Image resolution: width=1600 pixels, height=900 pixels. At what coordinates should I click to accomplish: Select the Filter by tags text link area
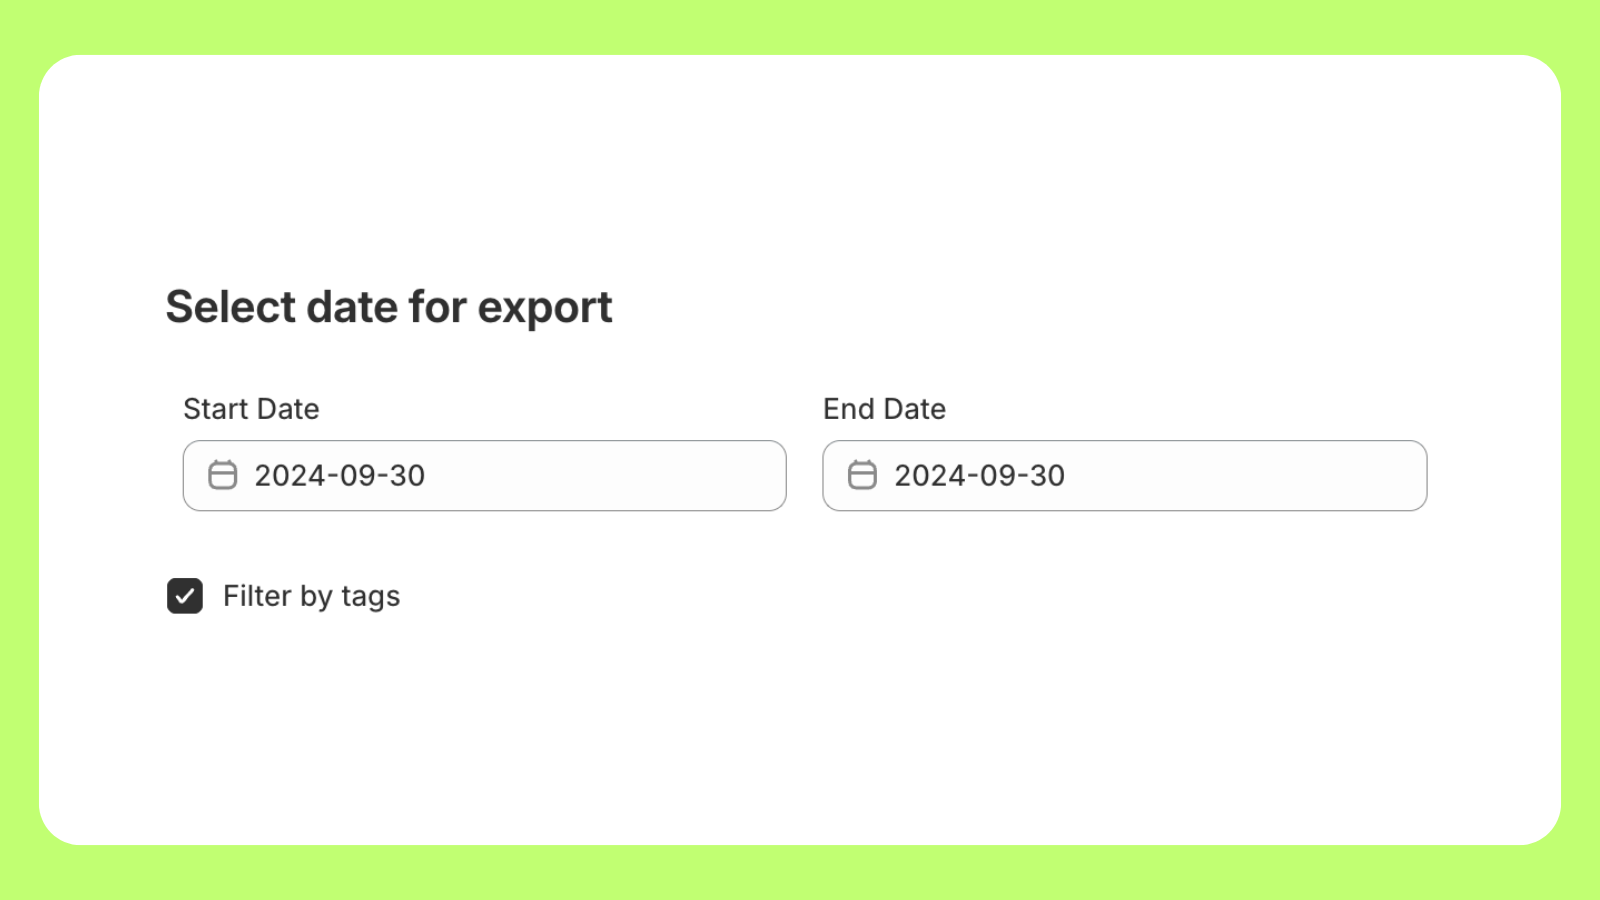pyautogui.click(x=311, y=596)
